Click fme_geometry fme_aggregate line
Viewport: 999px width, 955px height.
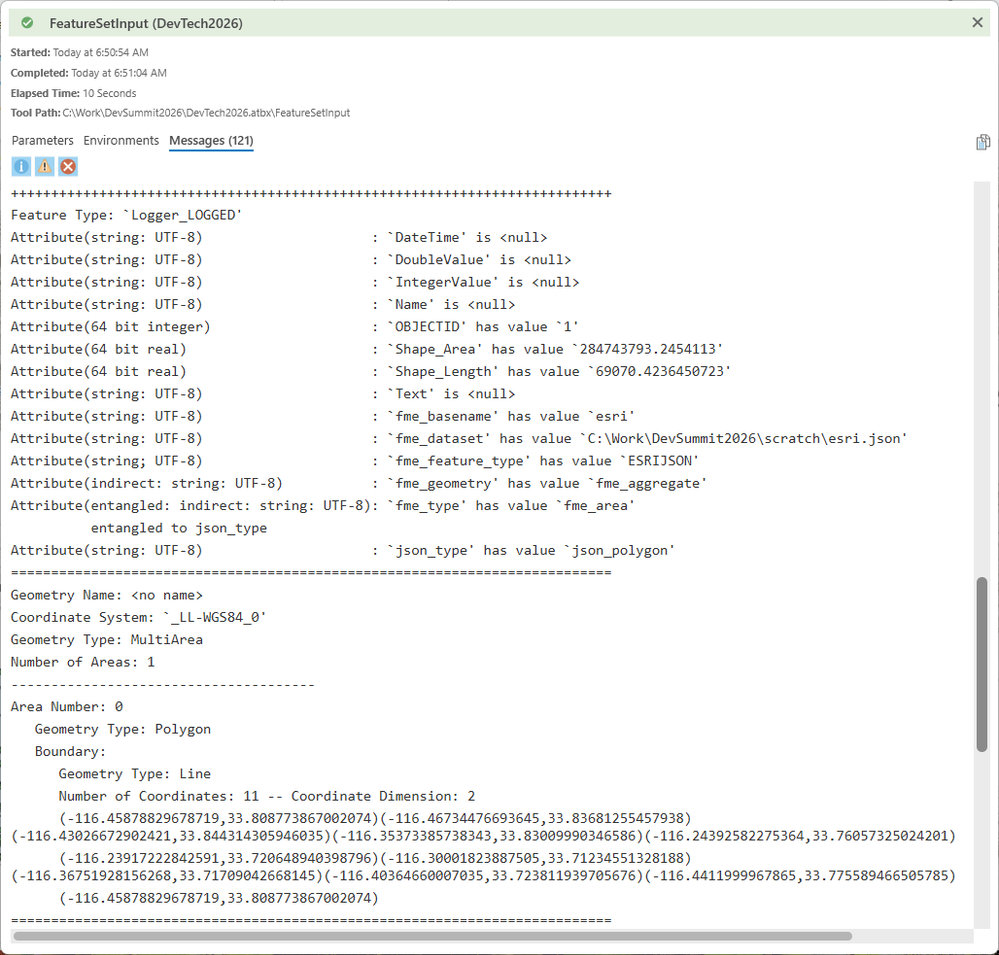[x=359, y=484]
